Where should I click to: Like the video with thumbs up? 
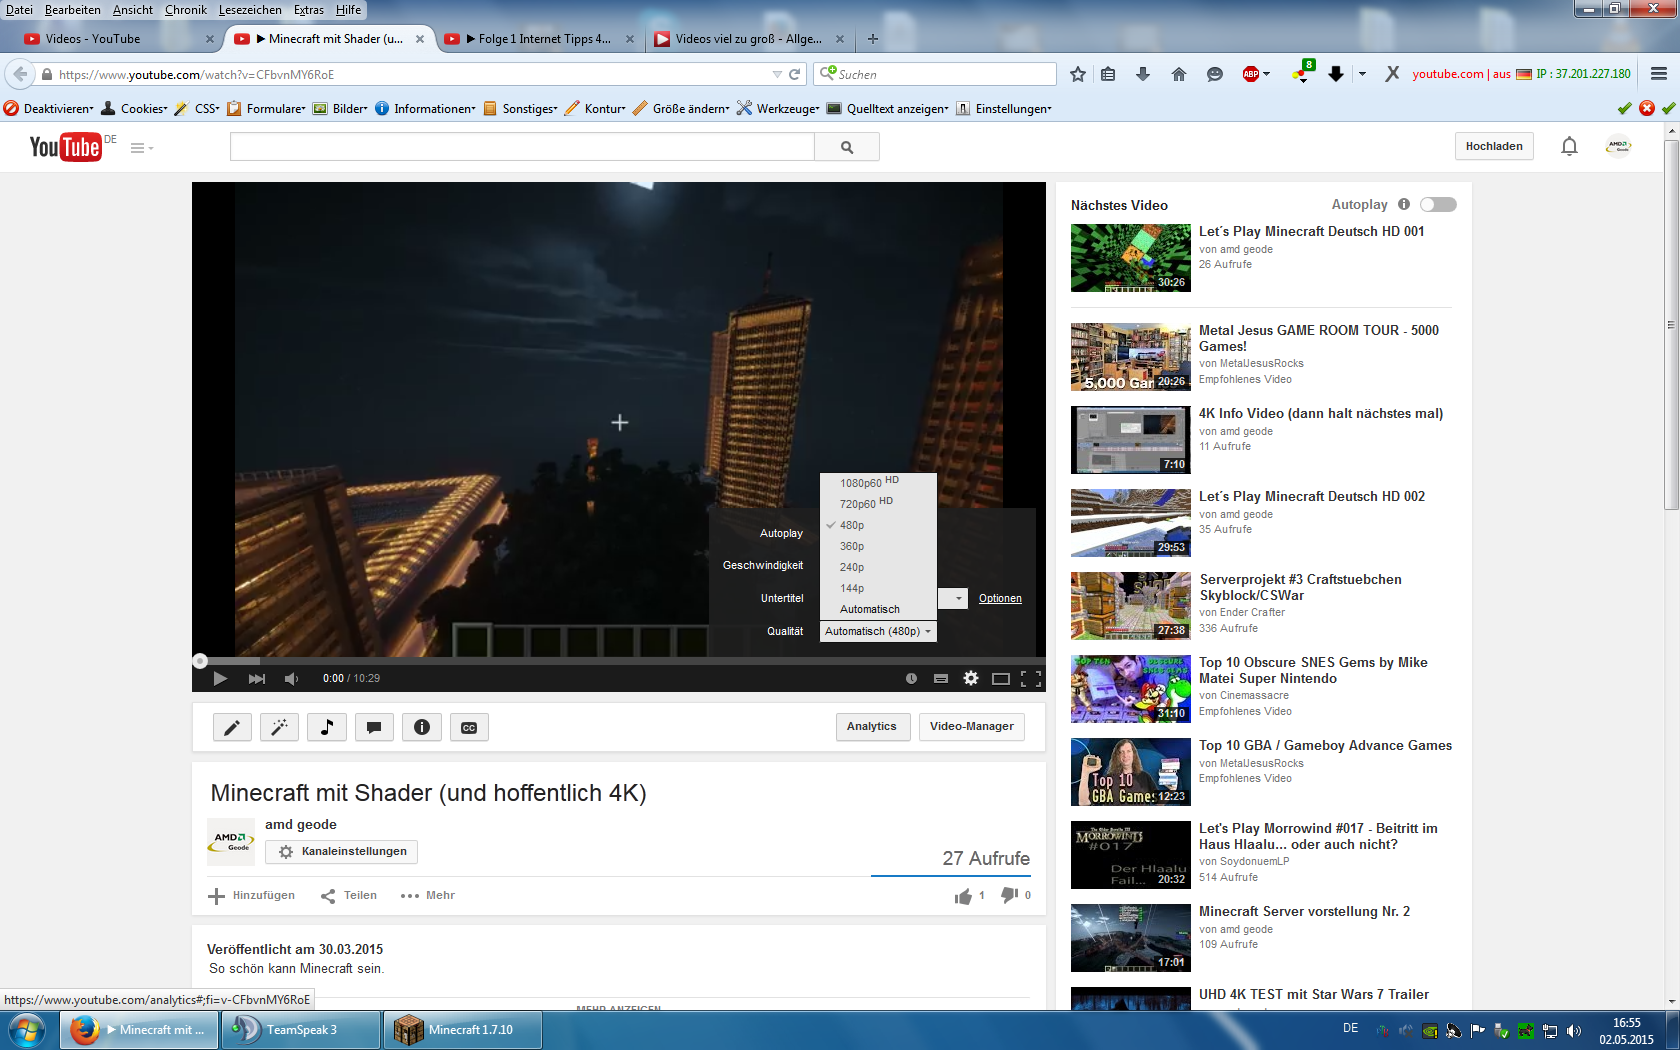pyautogui.click(x=963, y=896)
